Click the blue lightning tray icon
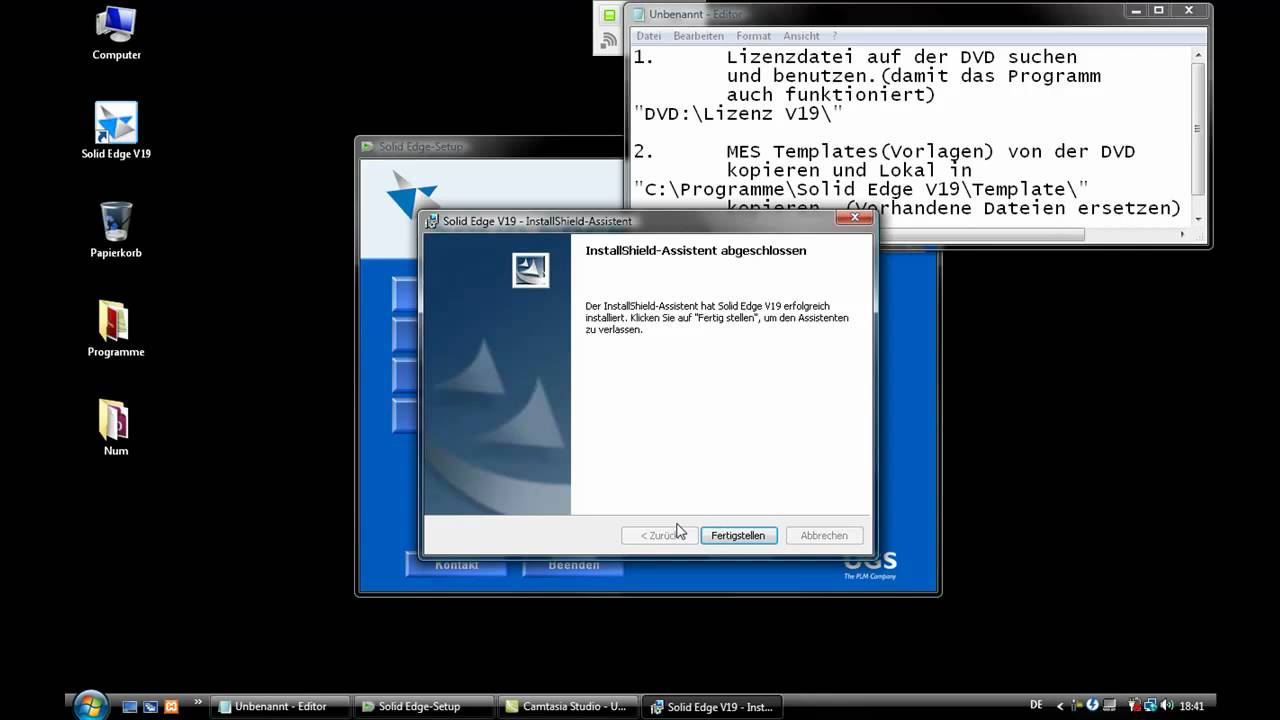Image resolution: width=1280 pixels, height=720 pixels. tap(1092, 706)
